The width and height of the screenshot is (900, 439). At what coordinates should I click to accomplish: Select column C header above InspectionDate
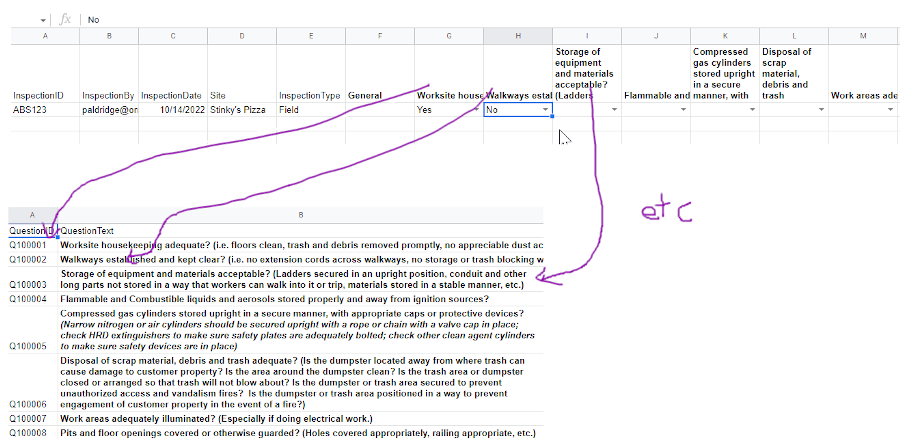tap(173, 36)
